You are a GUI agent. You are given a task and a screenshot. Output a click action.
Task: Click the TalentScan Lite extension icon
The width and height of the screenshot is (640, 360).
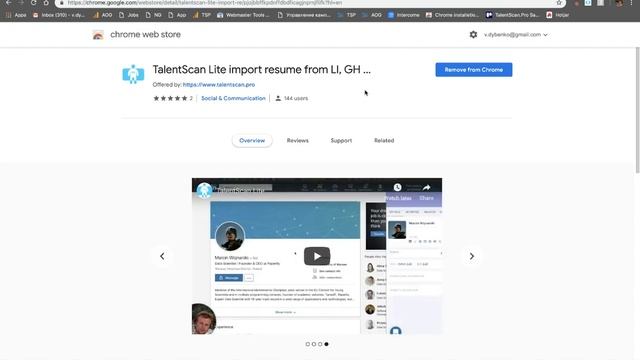coord(133,74)
